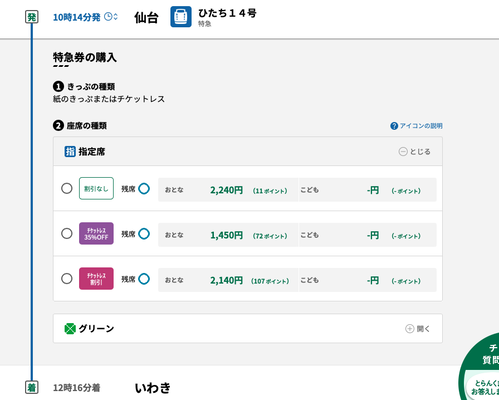Click the 1,450円 adult price
499x400 pixels.
pyautogui.click(x=226, y=235)
